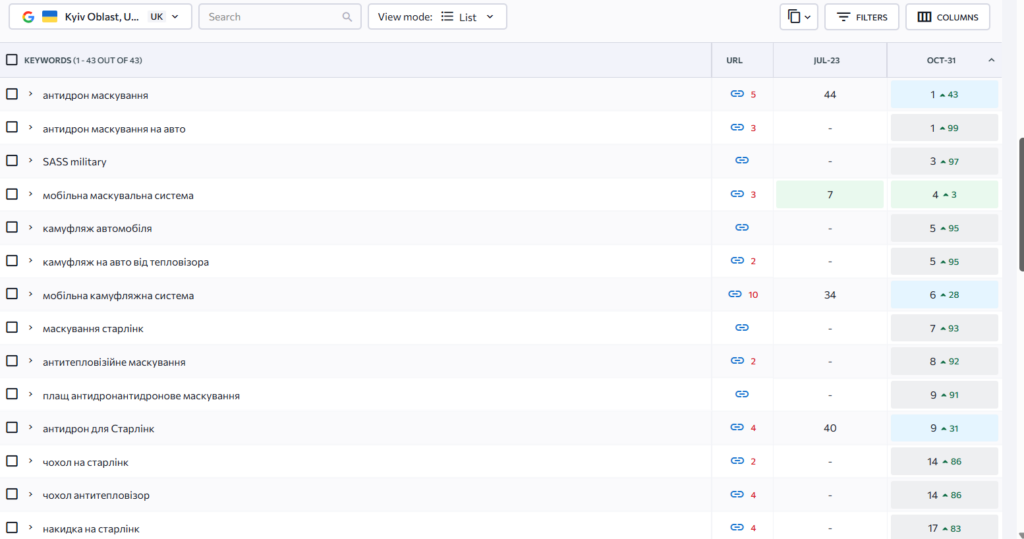Screen dimensions: 1024x539
Task: Sort by the OCT-31 column header
Action: click(x=941, y=60)
